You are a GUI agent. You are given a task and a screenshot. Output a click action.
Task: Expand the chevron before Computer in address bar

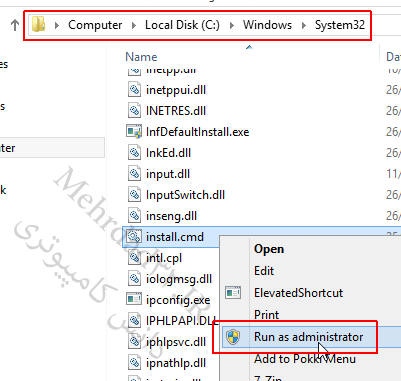click(x=57, y=25)
